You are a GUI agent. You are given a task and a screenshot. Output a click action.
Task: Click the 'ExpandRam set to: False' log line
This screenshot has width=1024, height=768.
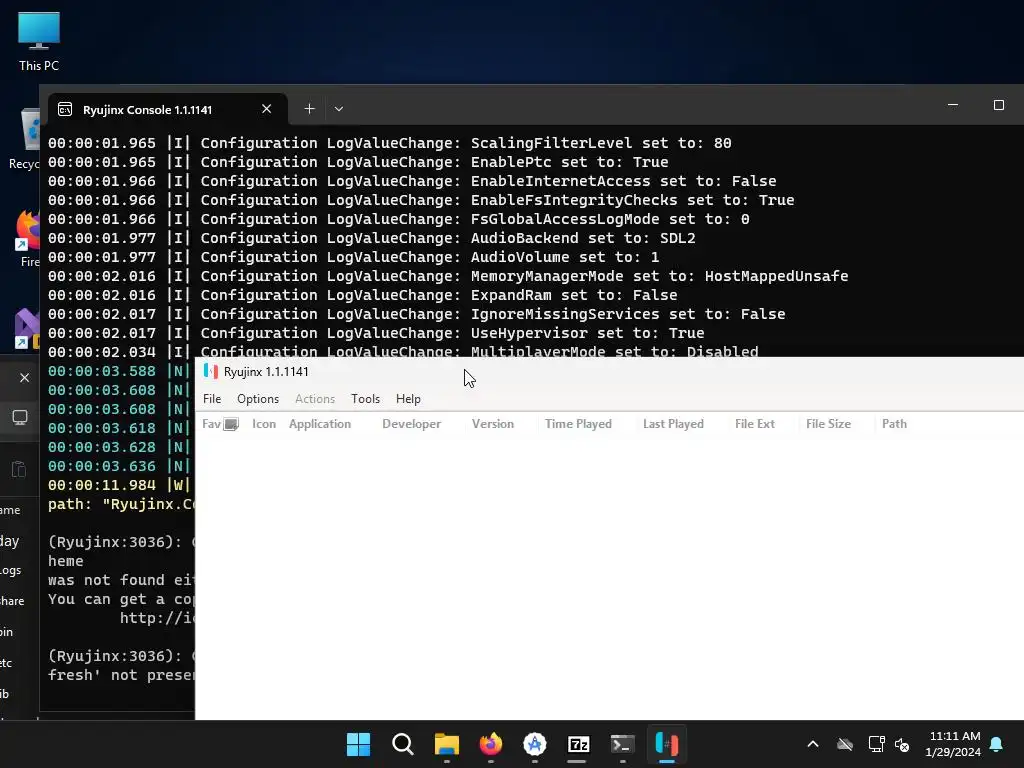pos(362,295)
